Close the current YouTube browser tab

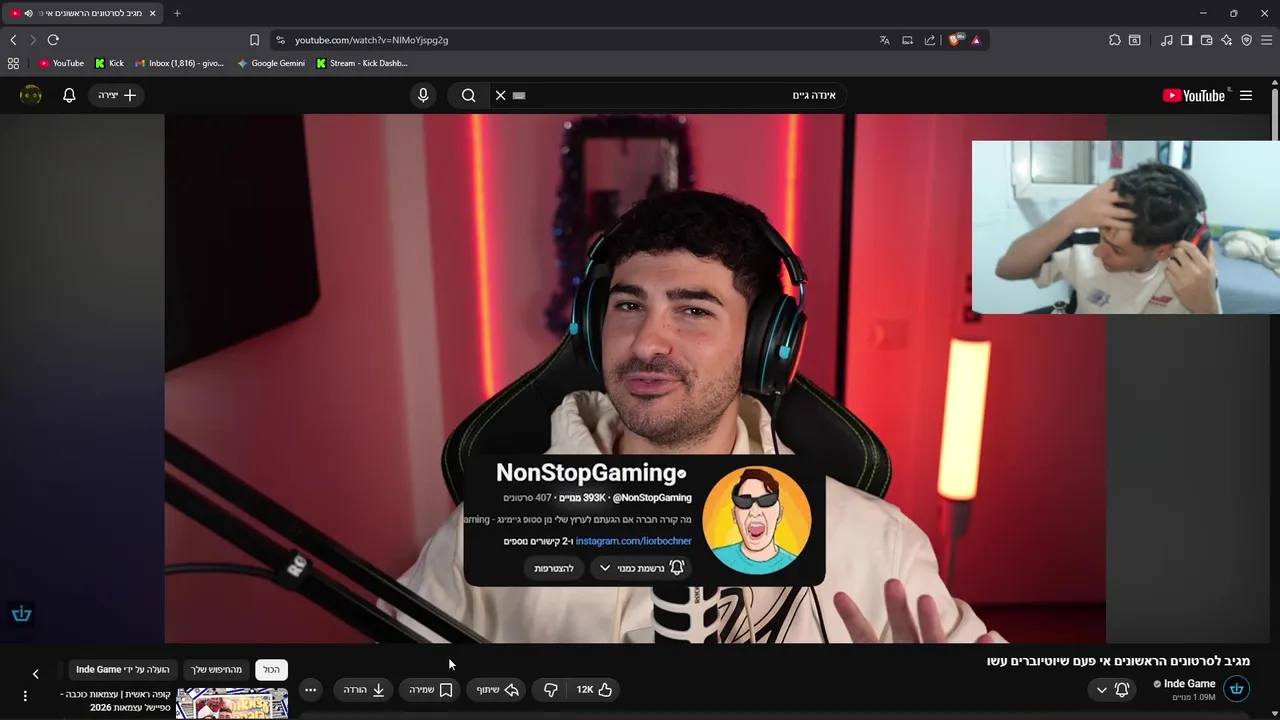pyautogui.click(x=152, y=13)
